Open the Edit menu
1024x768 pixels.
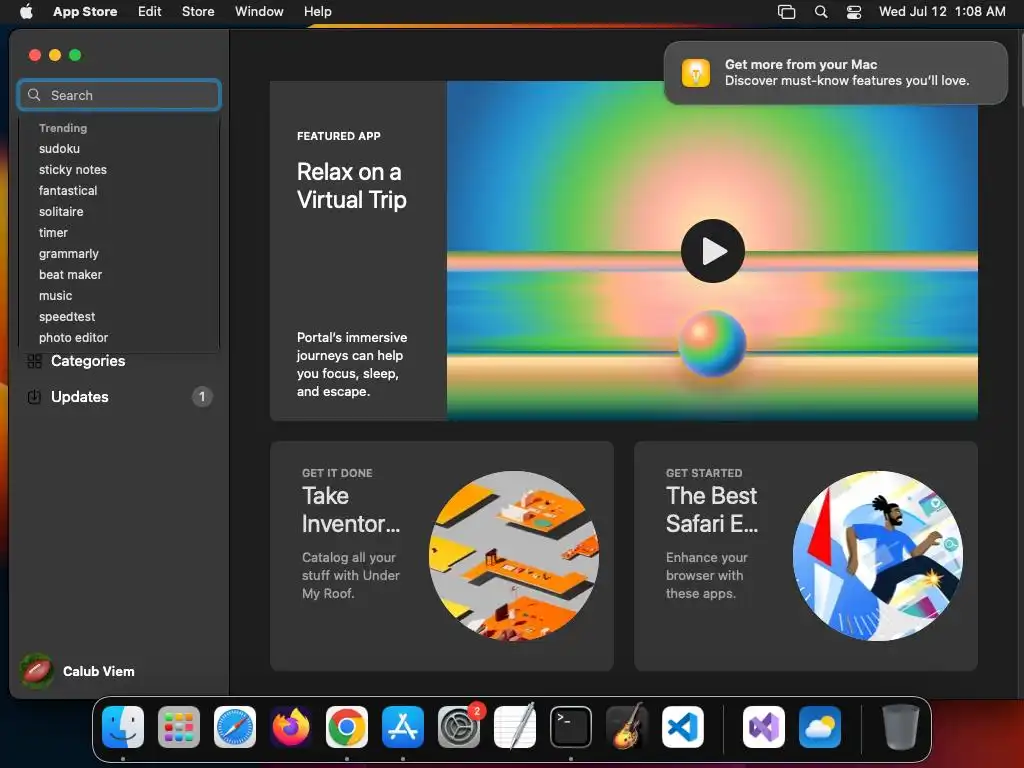[150, 11]
